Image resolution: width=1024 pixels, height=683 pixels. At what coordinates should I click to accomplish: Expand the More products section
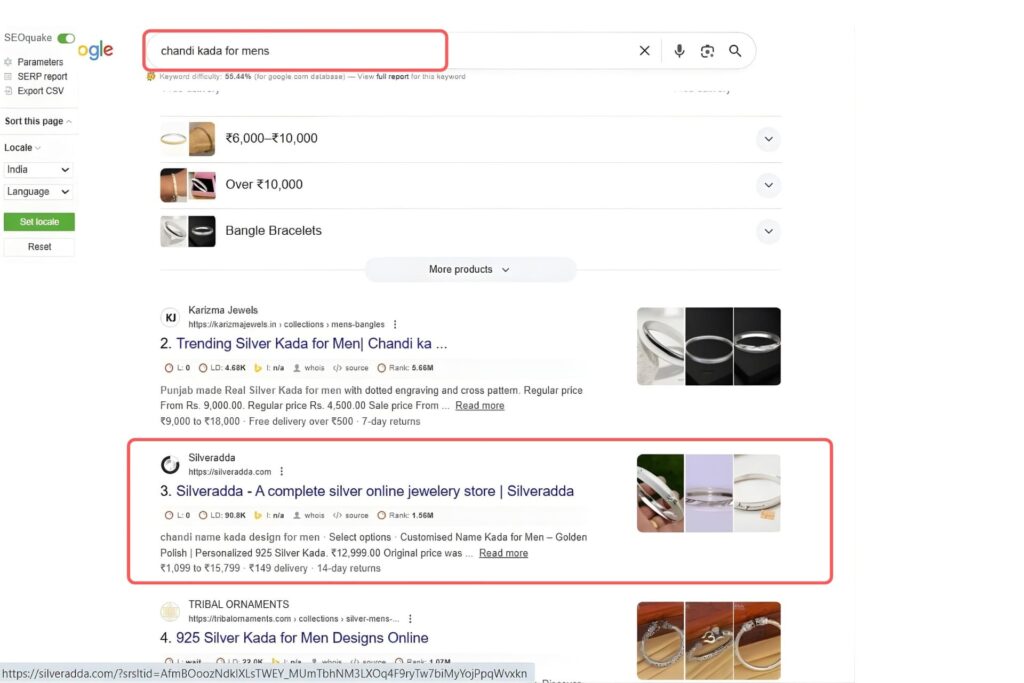[x=470, y=269]
